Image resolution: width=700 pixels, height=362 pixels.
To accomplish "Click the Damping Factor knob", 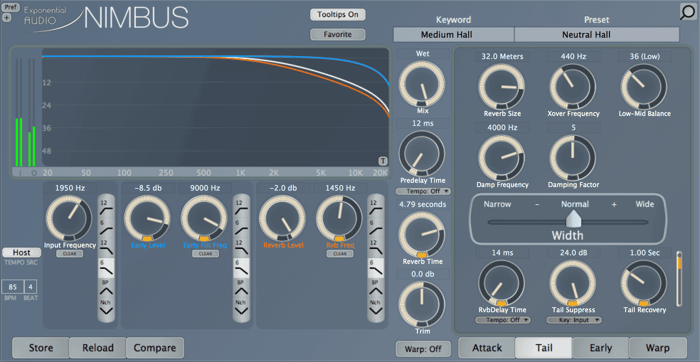I will 572,158.
